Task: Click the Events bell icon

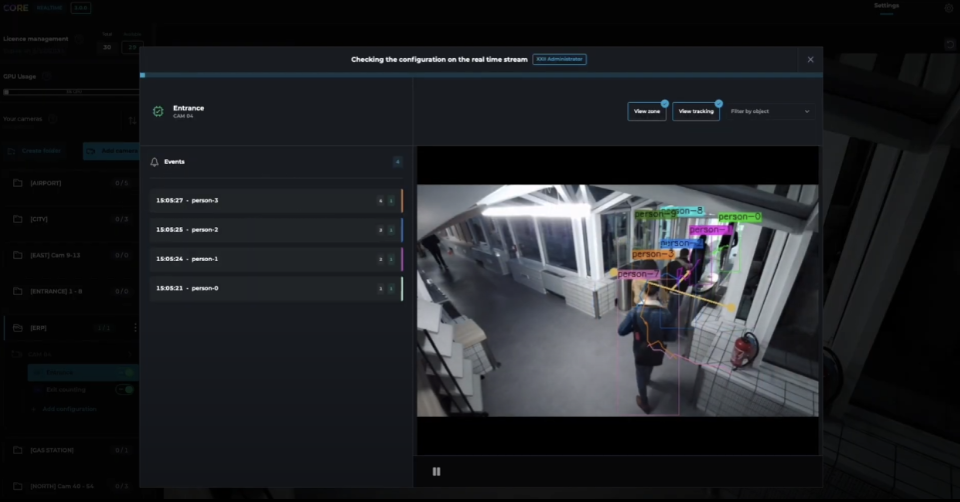Action: [x=154, y=162]
